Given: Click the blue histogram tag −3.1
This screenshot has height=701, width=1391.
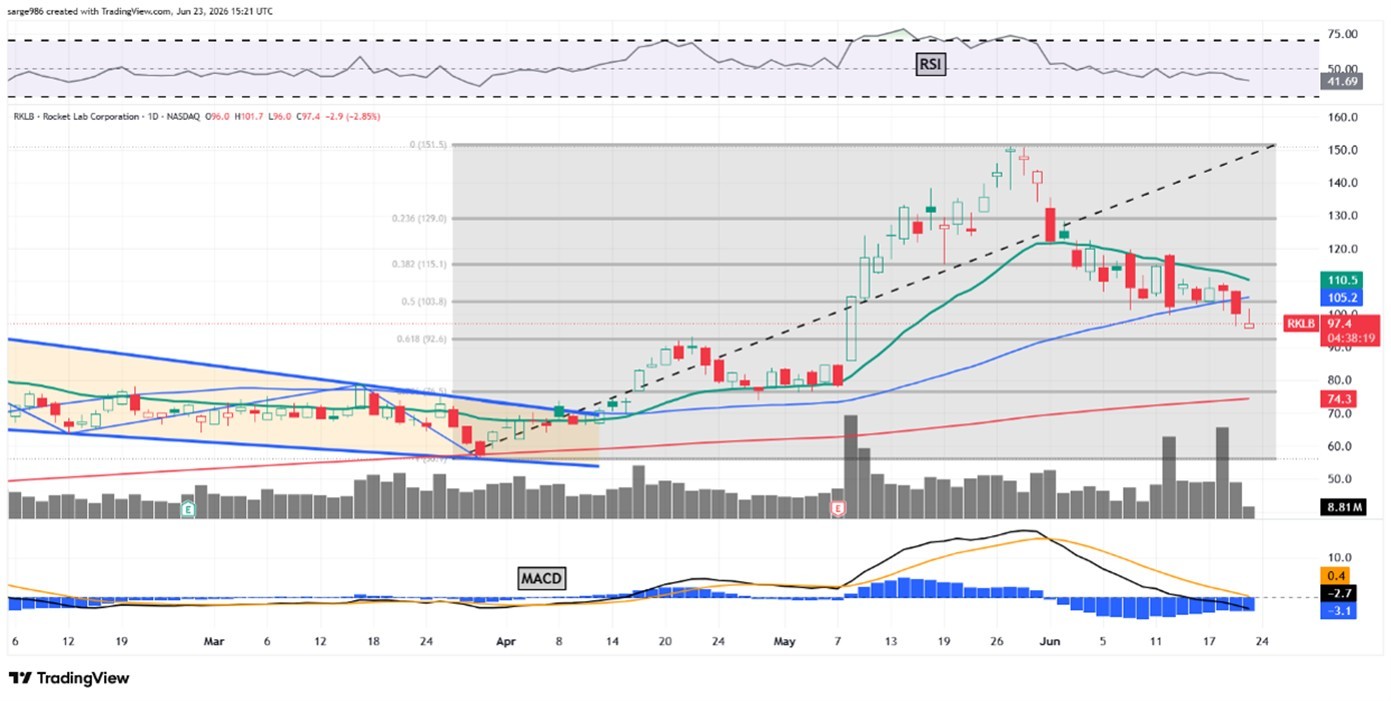Looking at the screenshot, I should 1337,610.
